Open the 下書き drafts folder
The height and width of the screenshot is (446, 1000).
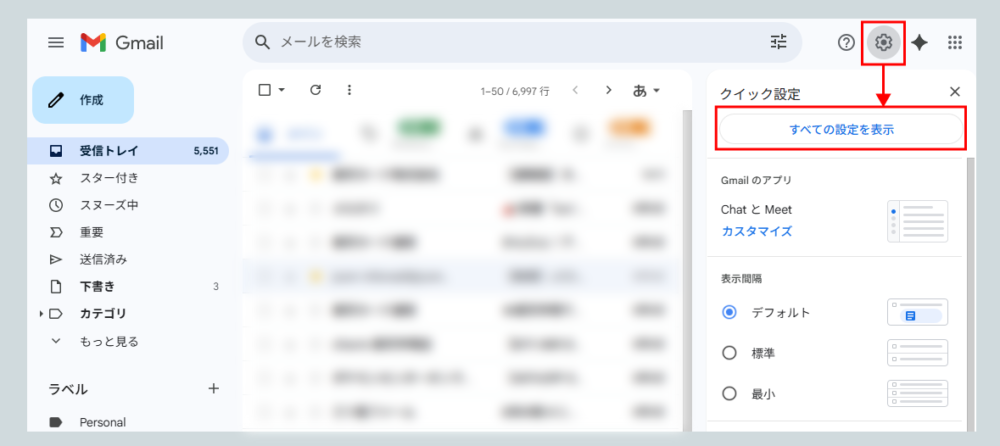click(x=96, y=287)
